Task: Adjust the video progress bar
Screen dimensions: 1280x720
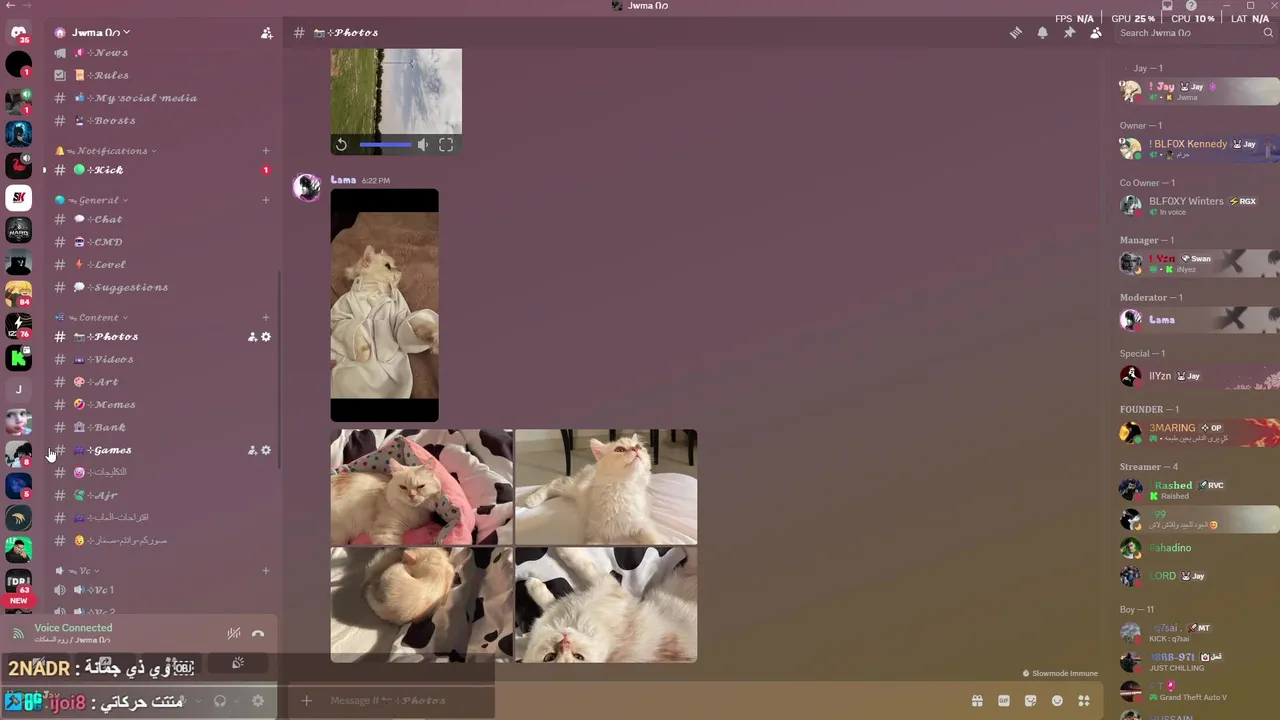Action: (385, 145)
